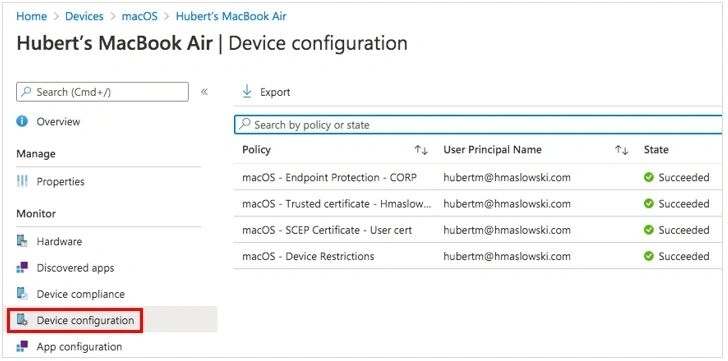Open the macOS - Device Restrictions policy
This screenshot has height=361, width=728.
pyautogui.click(x=308, y=256)
